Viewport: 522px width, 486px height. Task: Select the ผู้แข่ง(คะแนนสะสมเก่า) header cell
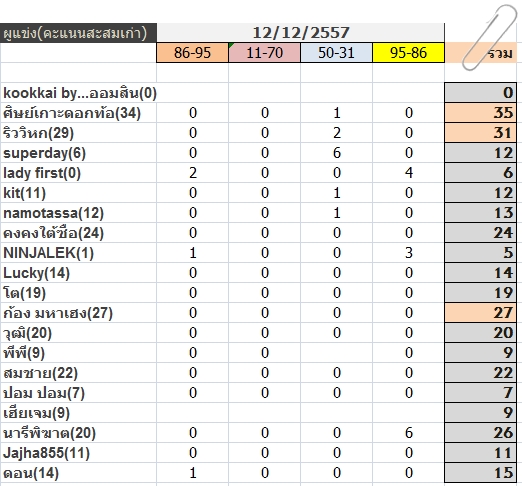(x=78, y=33)
